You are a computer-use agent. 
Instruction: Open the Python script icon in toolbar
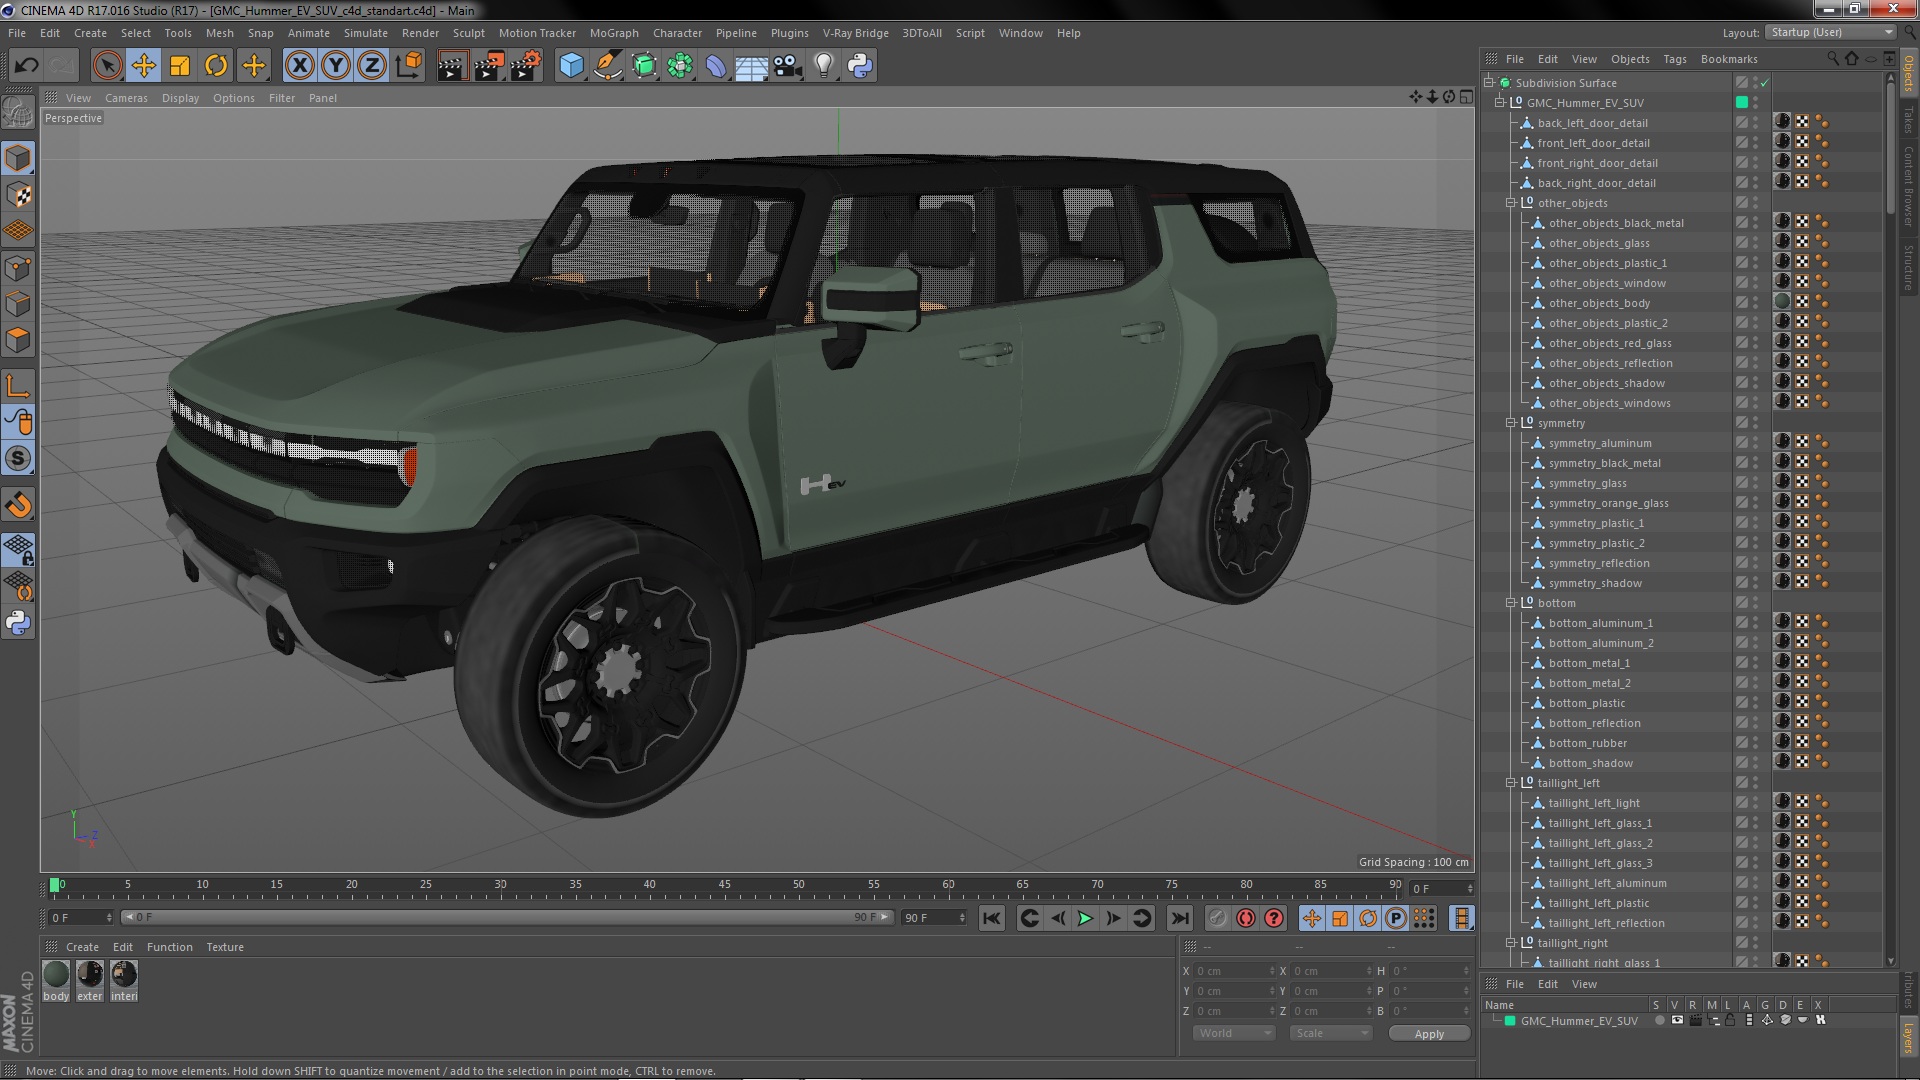(860, 66)
